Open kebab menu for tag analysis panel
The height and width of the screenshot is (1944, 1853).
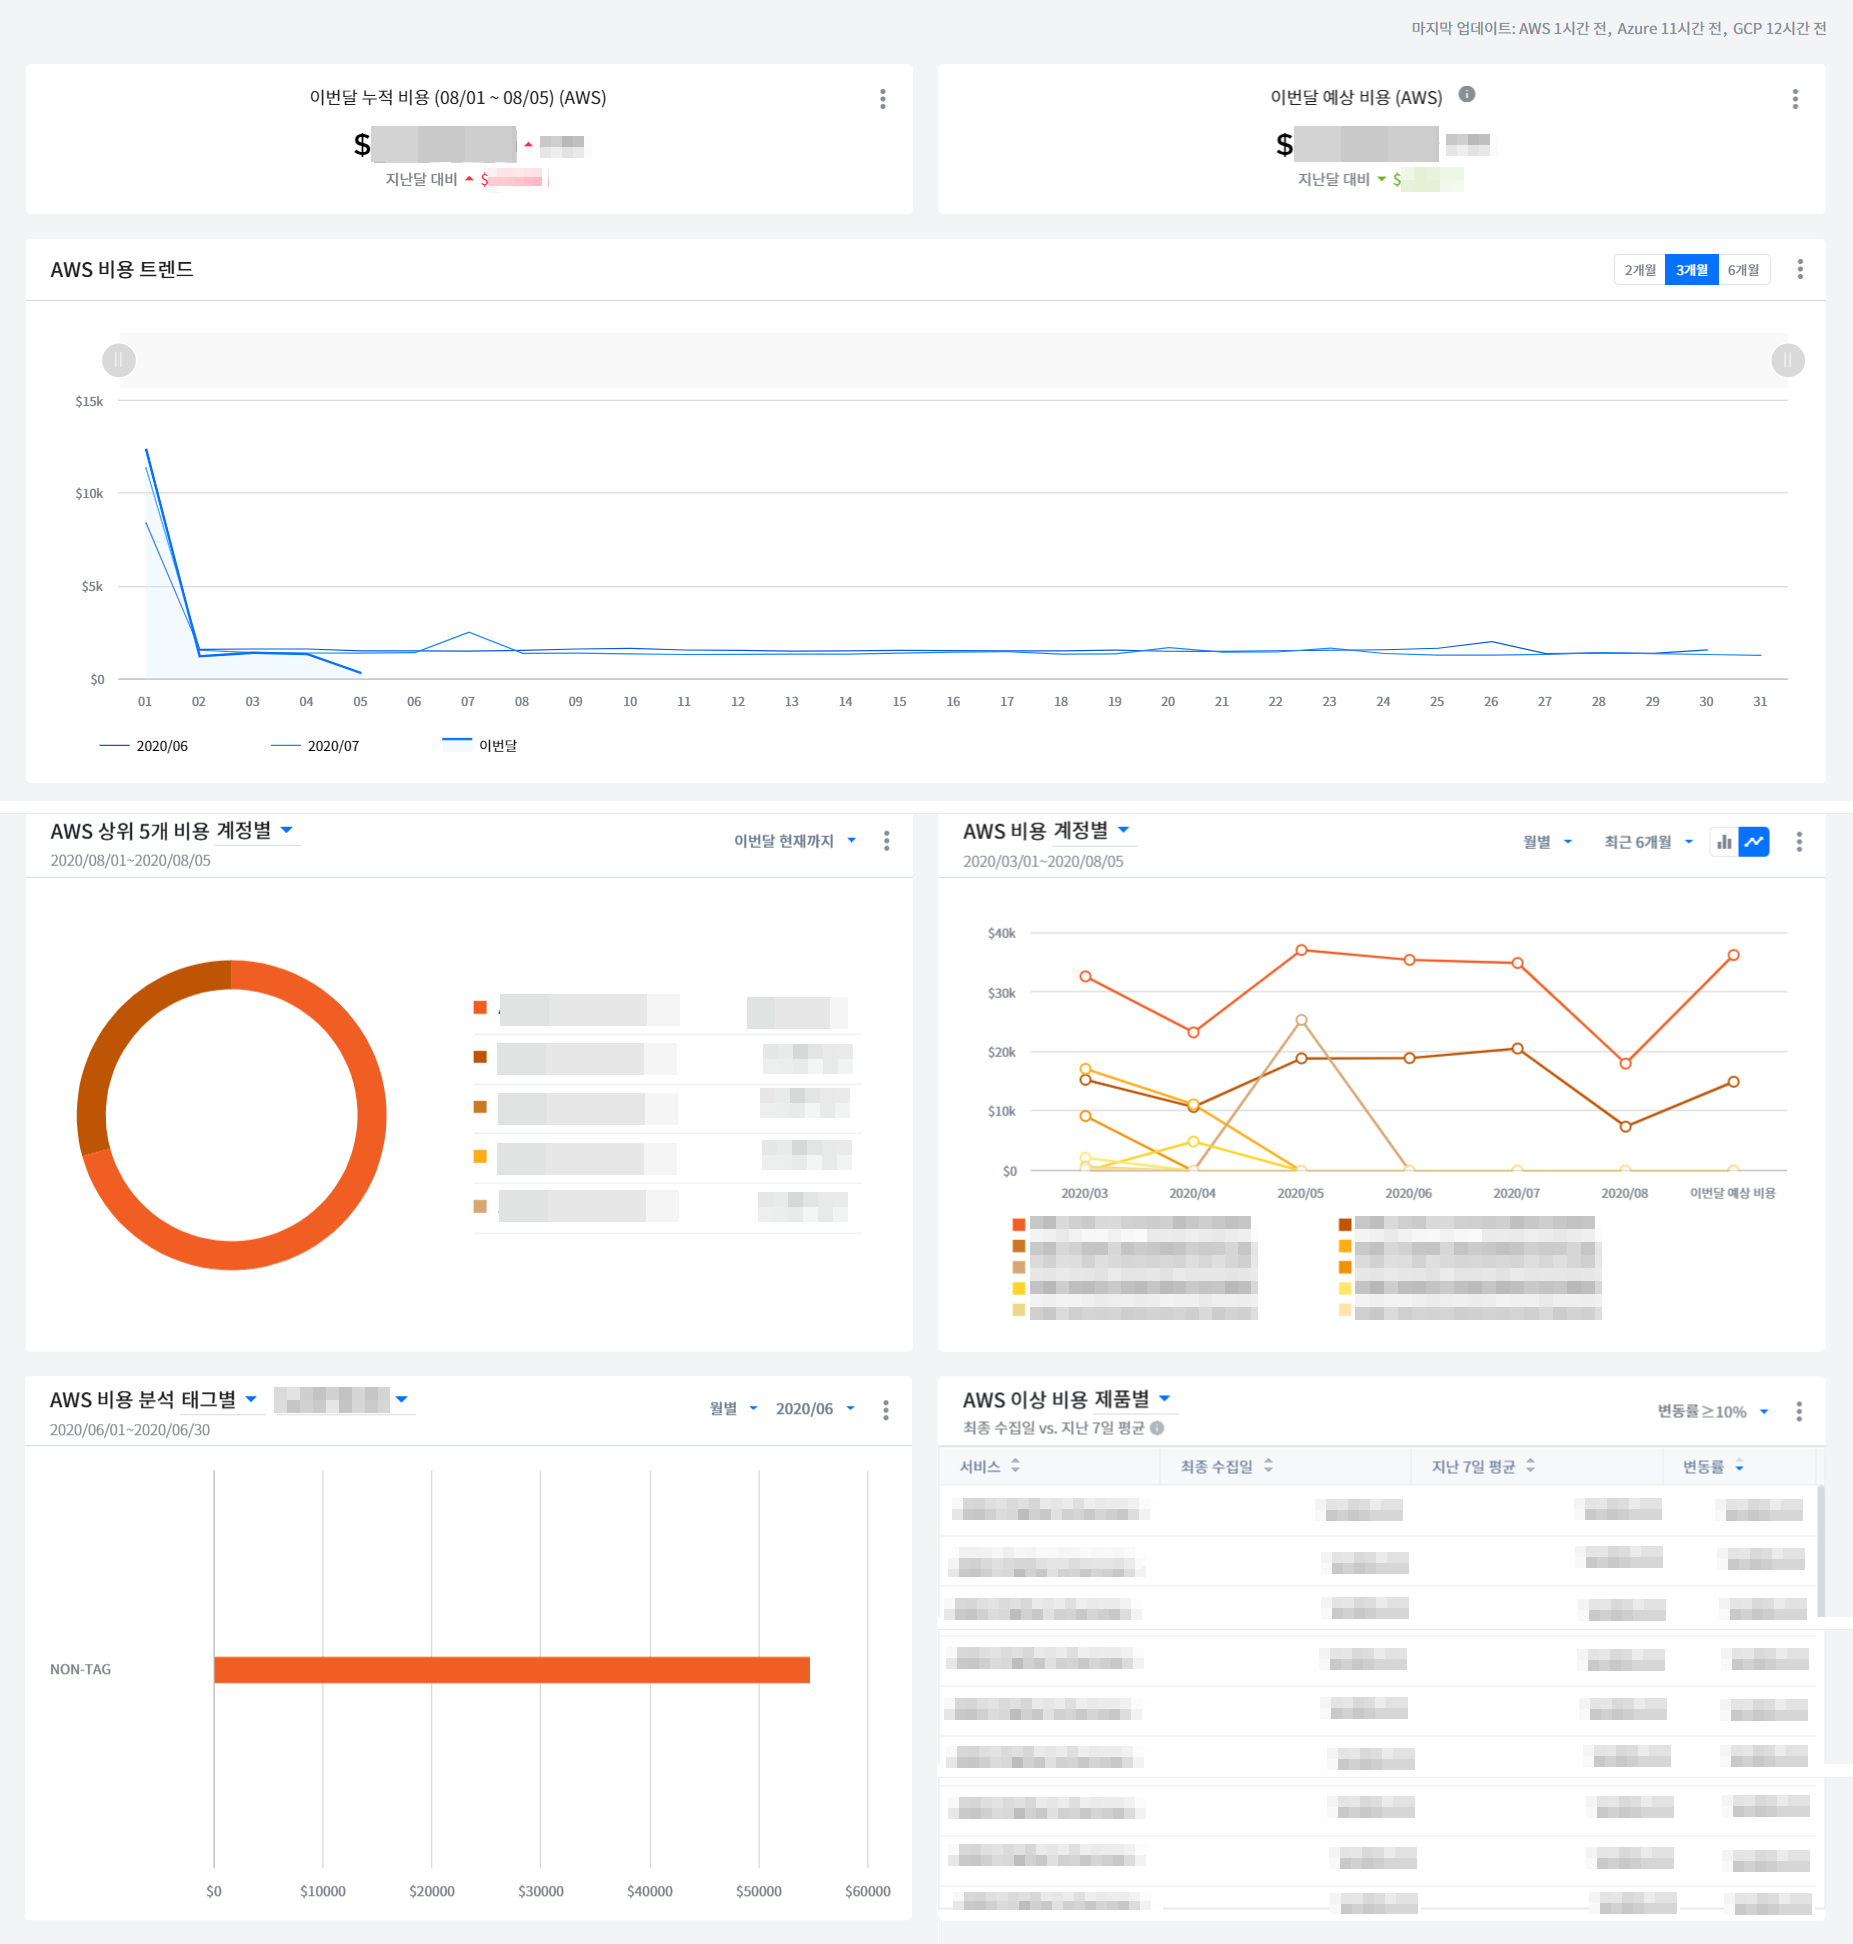pos(886,1410)
